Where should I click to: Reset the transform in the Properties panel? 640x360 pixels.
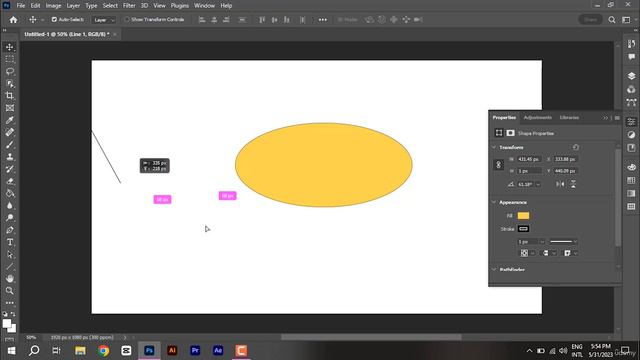pos(576,147)
